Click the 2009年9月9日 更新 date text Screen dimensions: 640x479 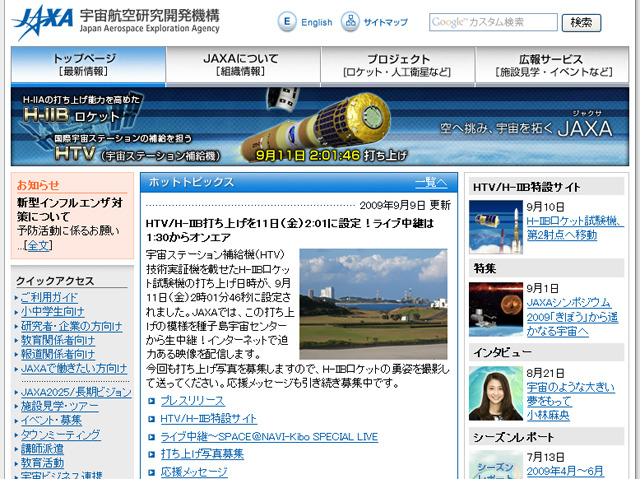coord(405,205)
